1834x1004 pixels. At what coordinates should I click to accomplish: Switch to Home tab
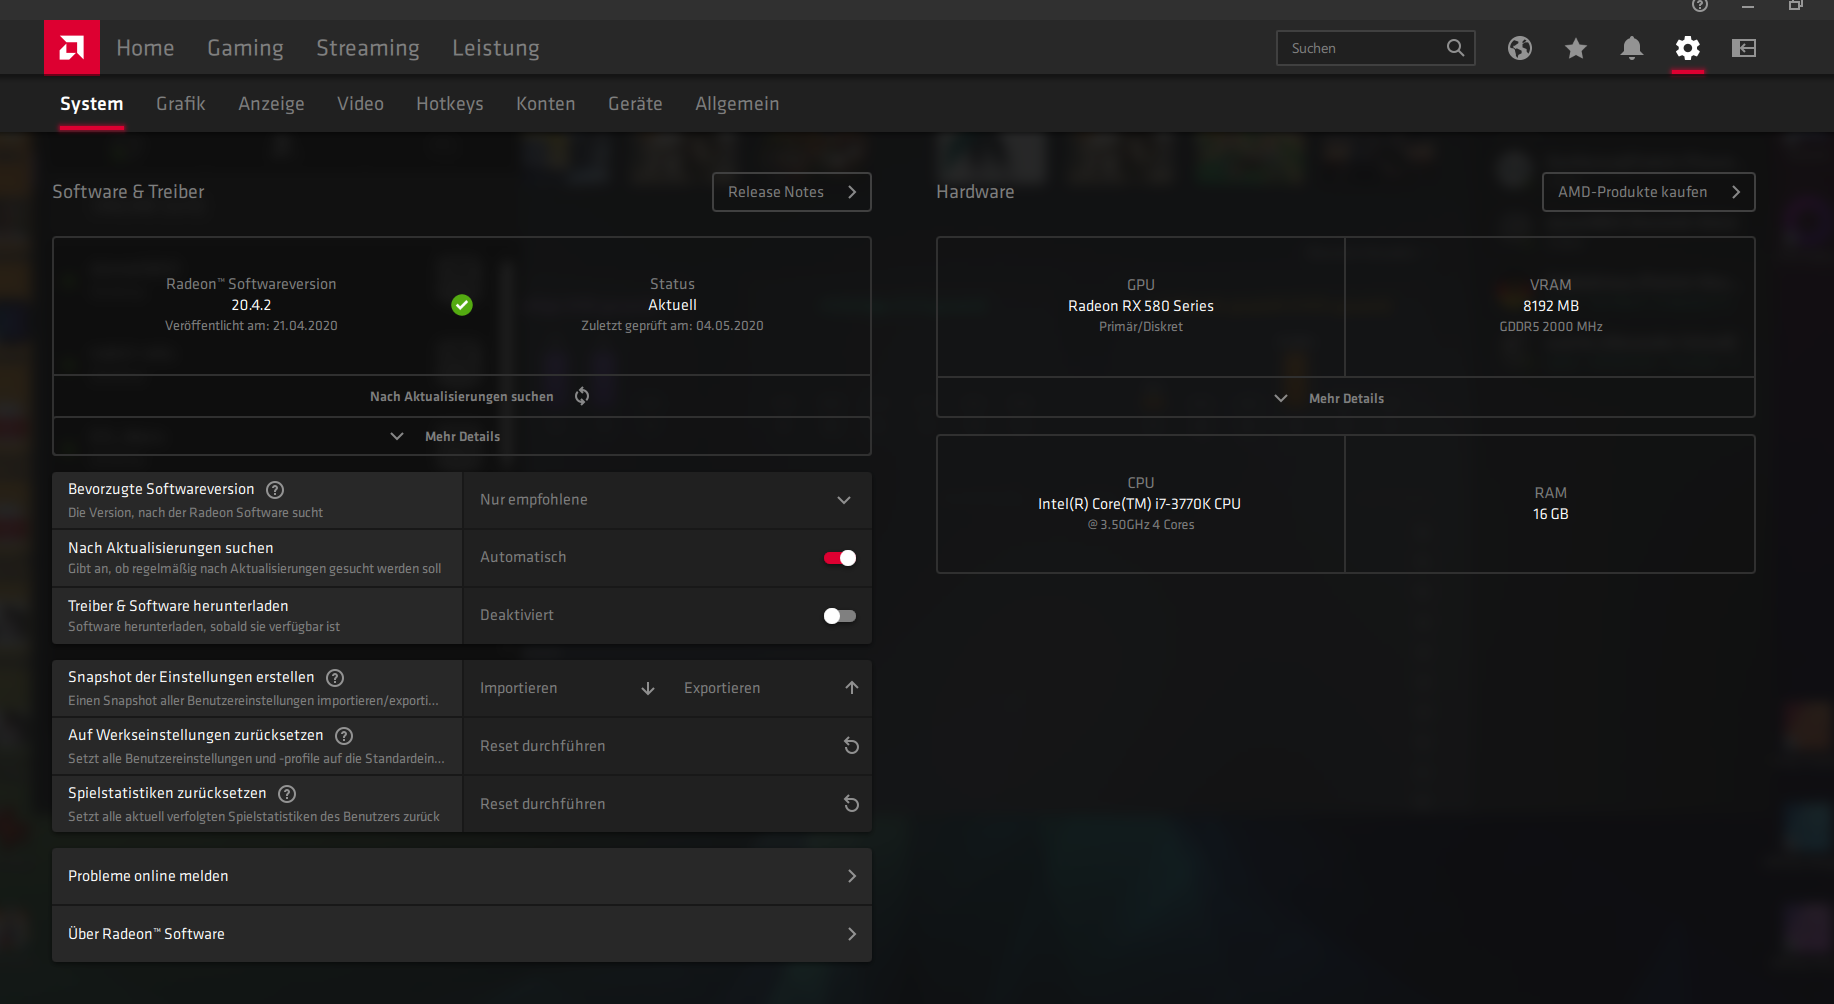[145, 48]
